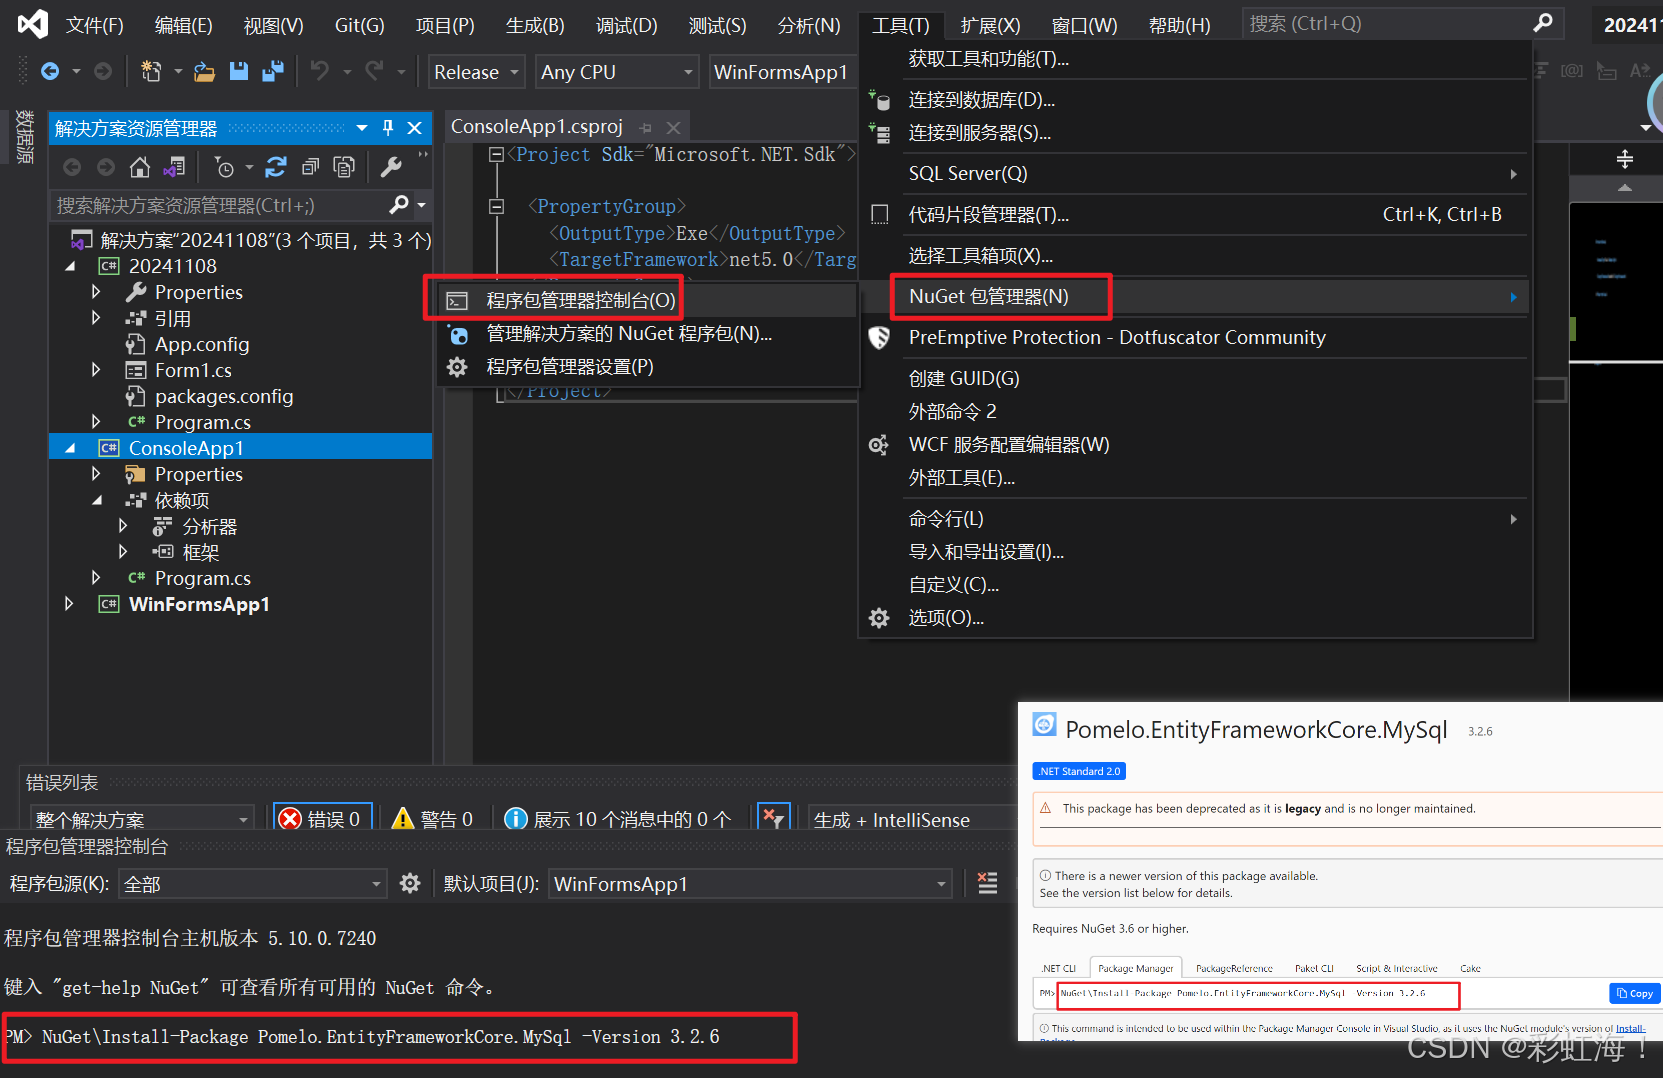This screenshot has height=1078, width=1663.
Task: Switch to the .NET CLI tab on NuGet page
Action: click(x=1058, y=968)
